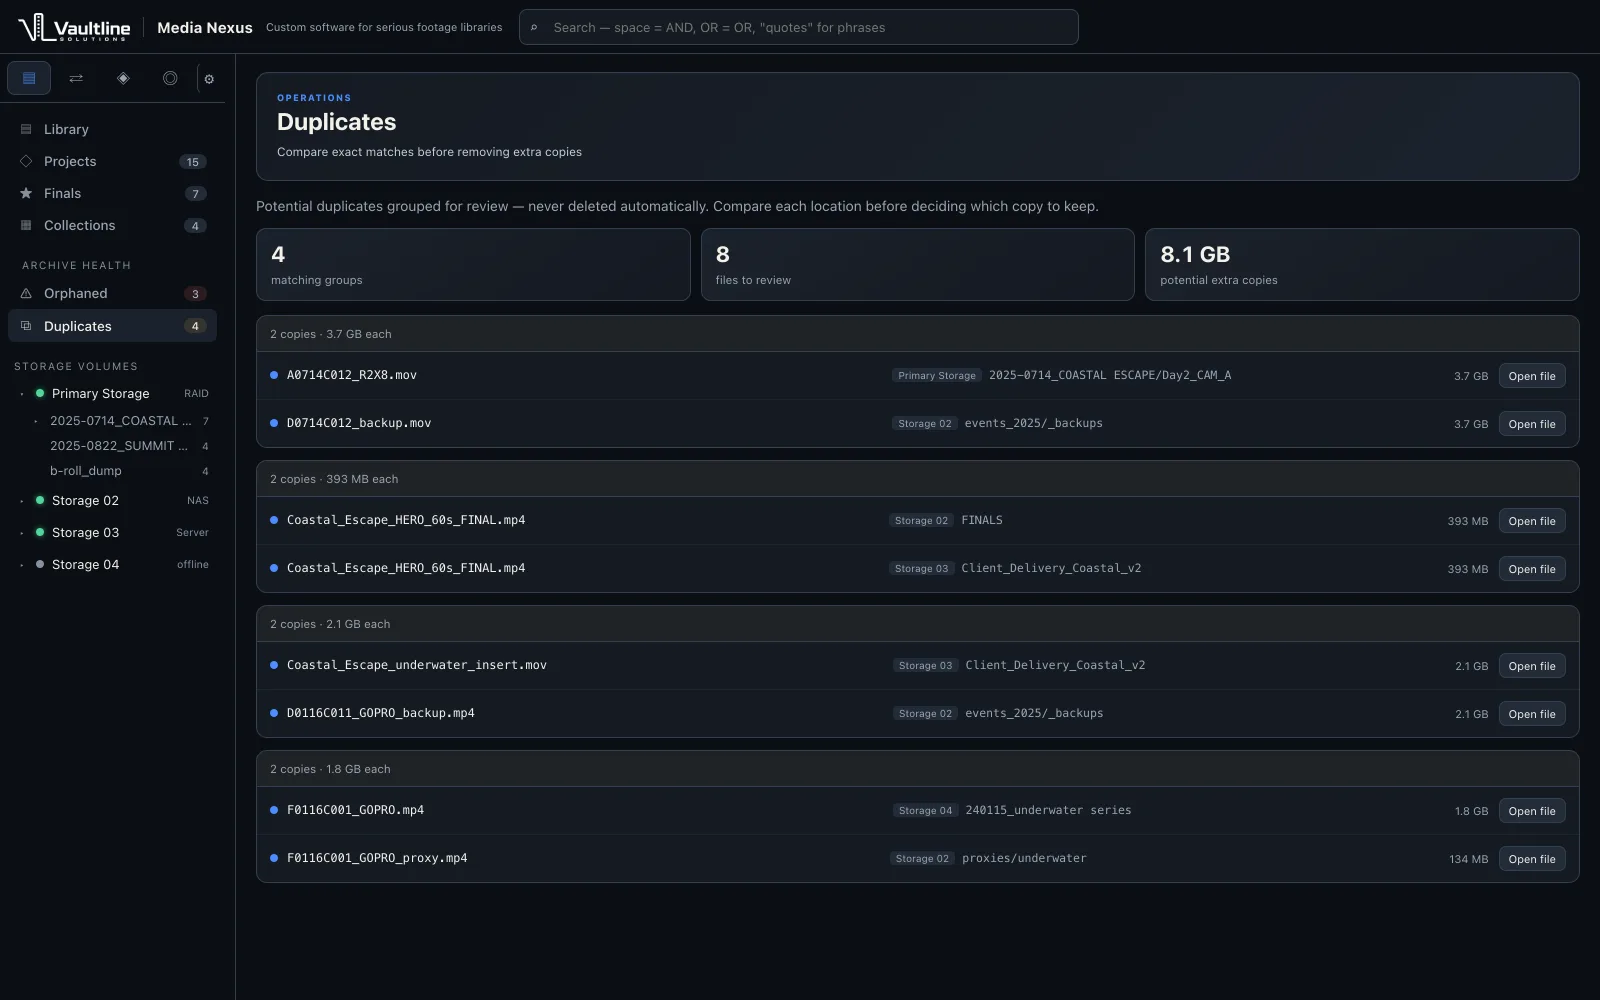
Task: Select the list view icon in the sidebar toolbar
Action: coord(29,78)
